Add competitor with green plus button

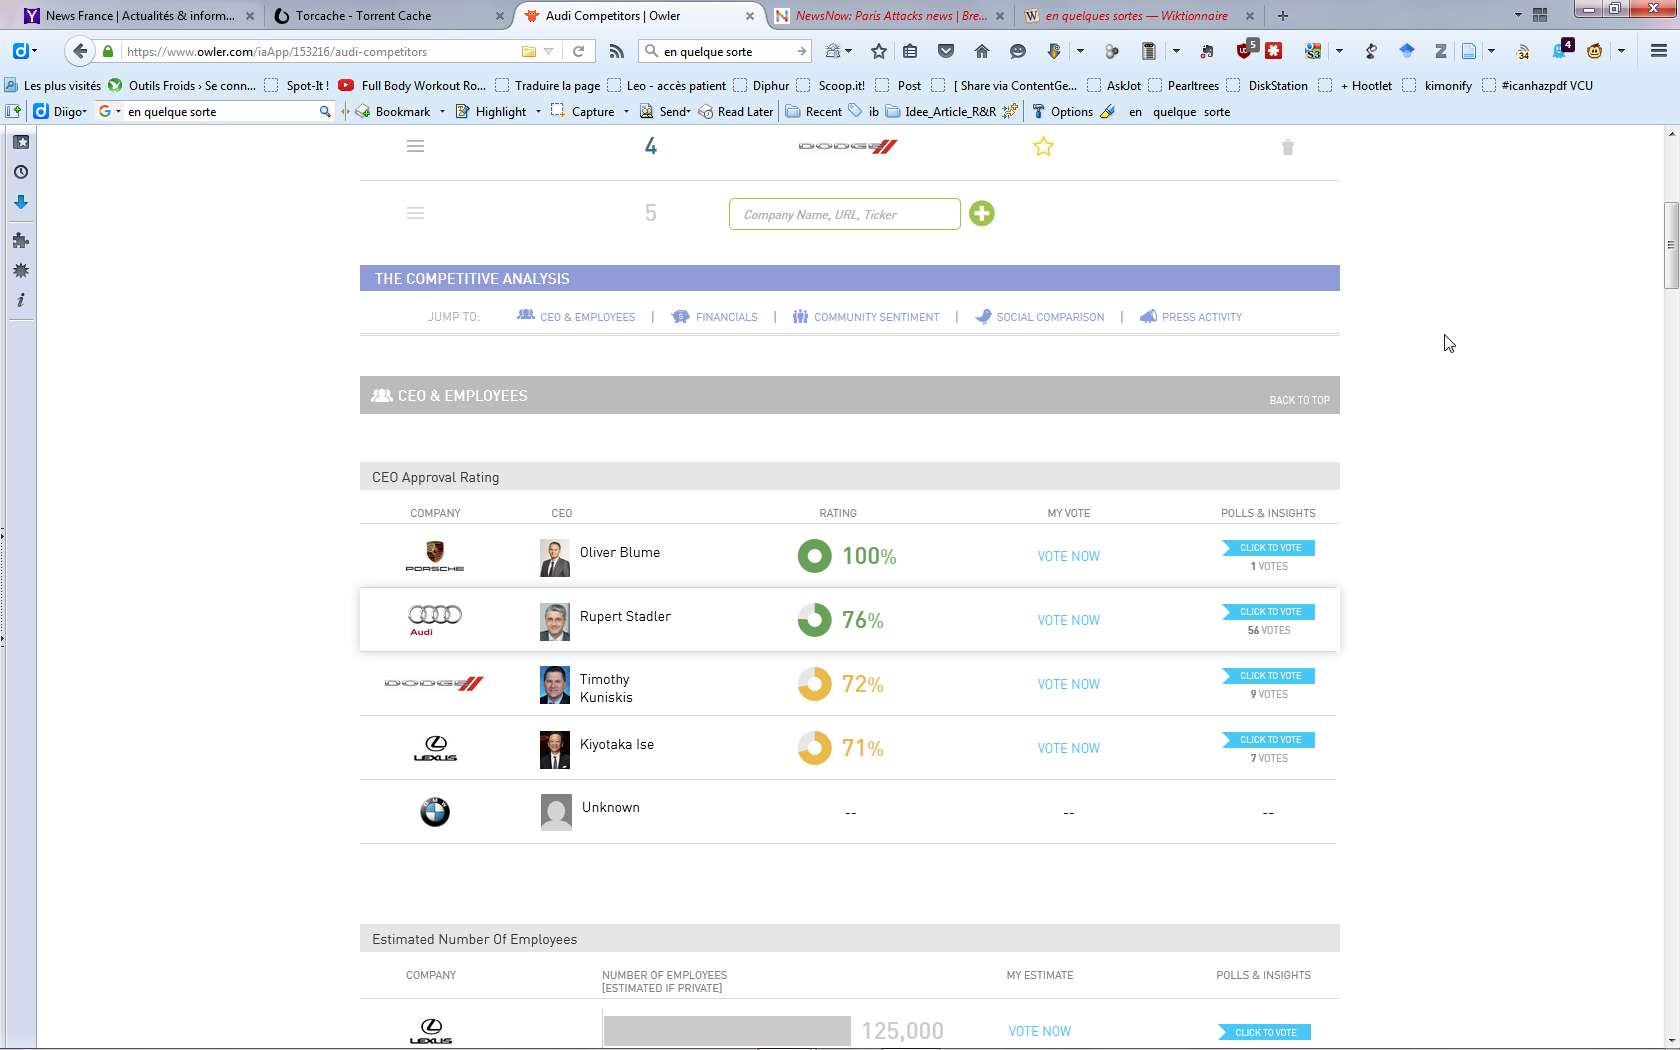[982, 213]
